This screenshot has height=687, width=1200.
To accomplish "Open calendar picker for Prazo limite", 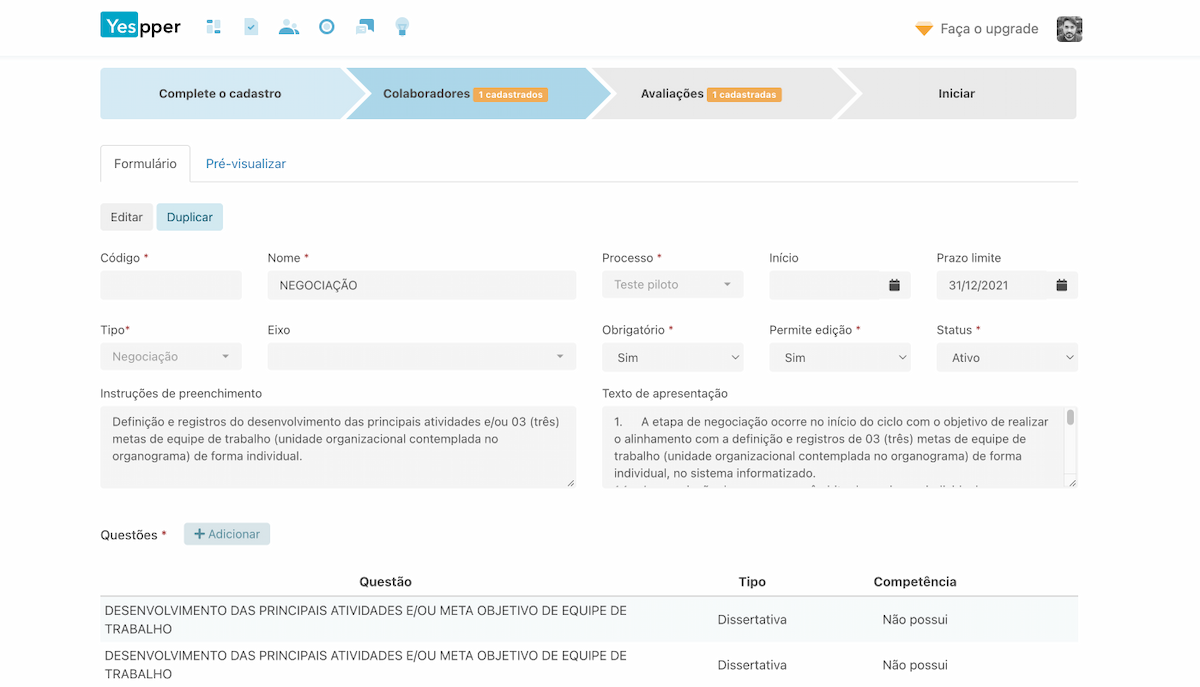I will click(x=1061, y=285).
